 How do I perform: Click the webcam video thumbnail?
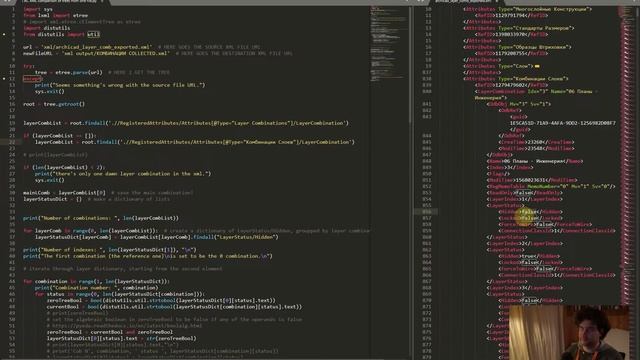[x=569, y=332]
